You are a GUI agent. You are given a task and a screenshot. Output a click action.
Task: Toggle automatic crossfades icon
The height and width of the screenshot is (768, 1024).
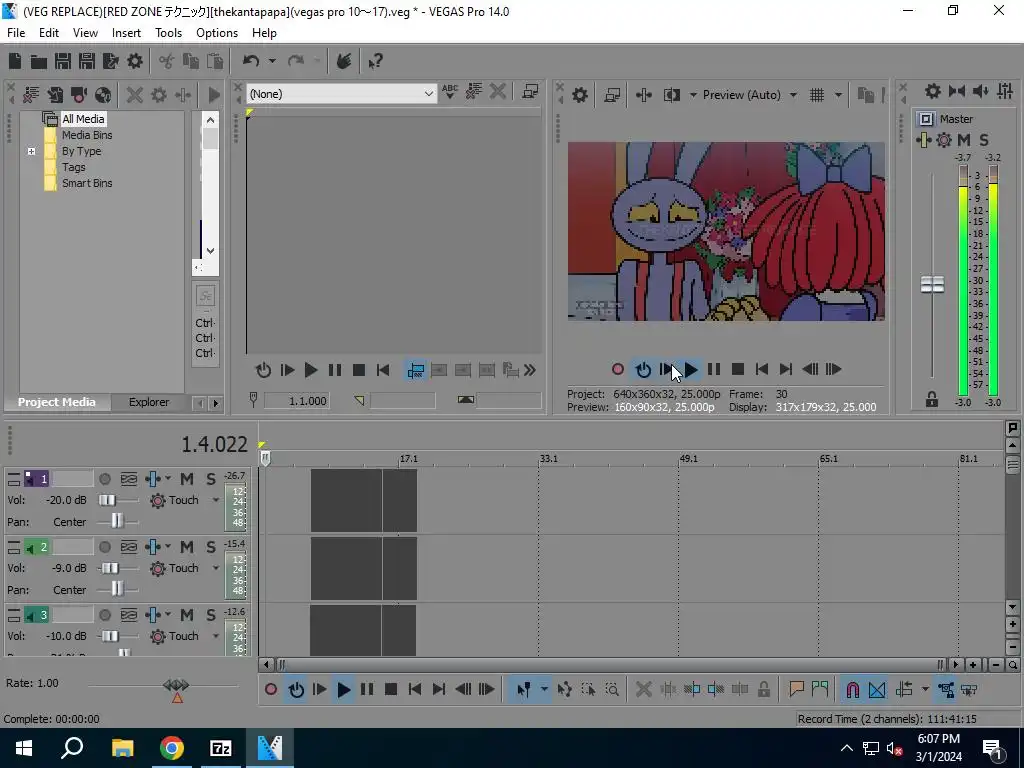(x=876, y=690)
